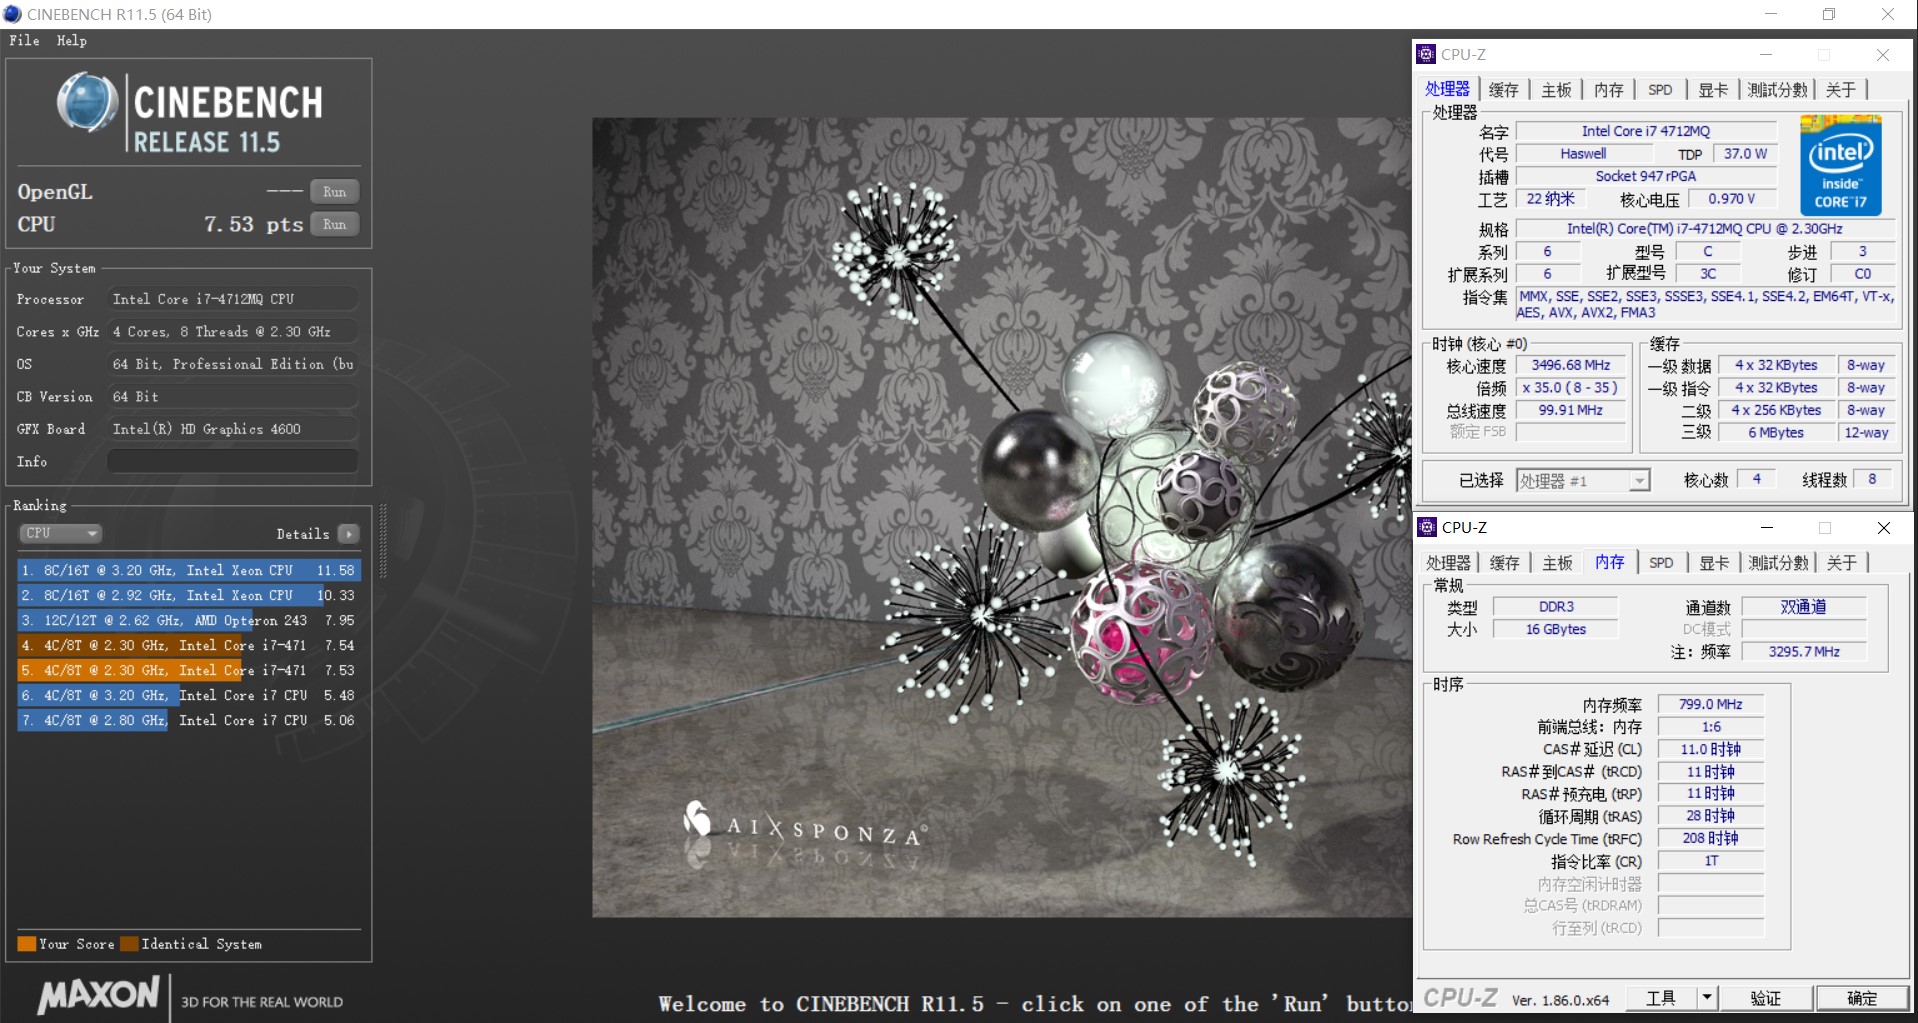Select ranking row 3 AMD Opteron 7.95
This screenshot has width=1918, height=1023.
click(188, 620)
